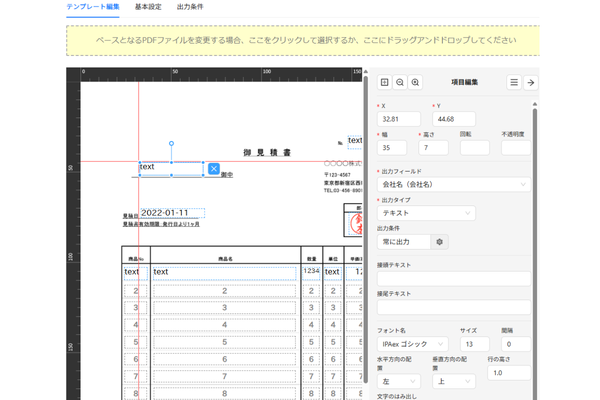Select the テンプレート編集 tab
Viewport: 600px width, 400px height.
[x=93, y=7]
